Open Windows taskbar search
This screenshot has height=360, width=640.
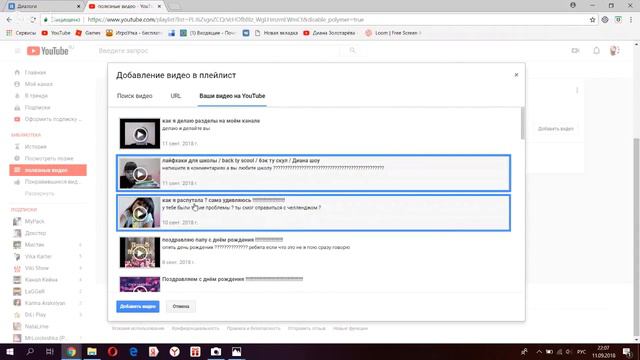30,351
